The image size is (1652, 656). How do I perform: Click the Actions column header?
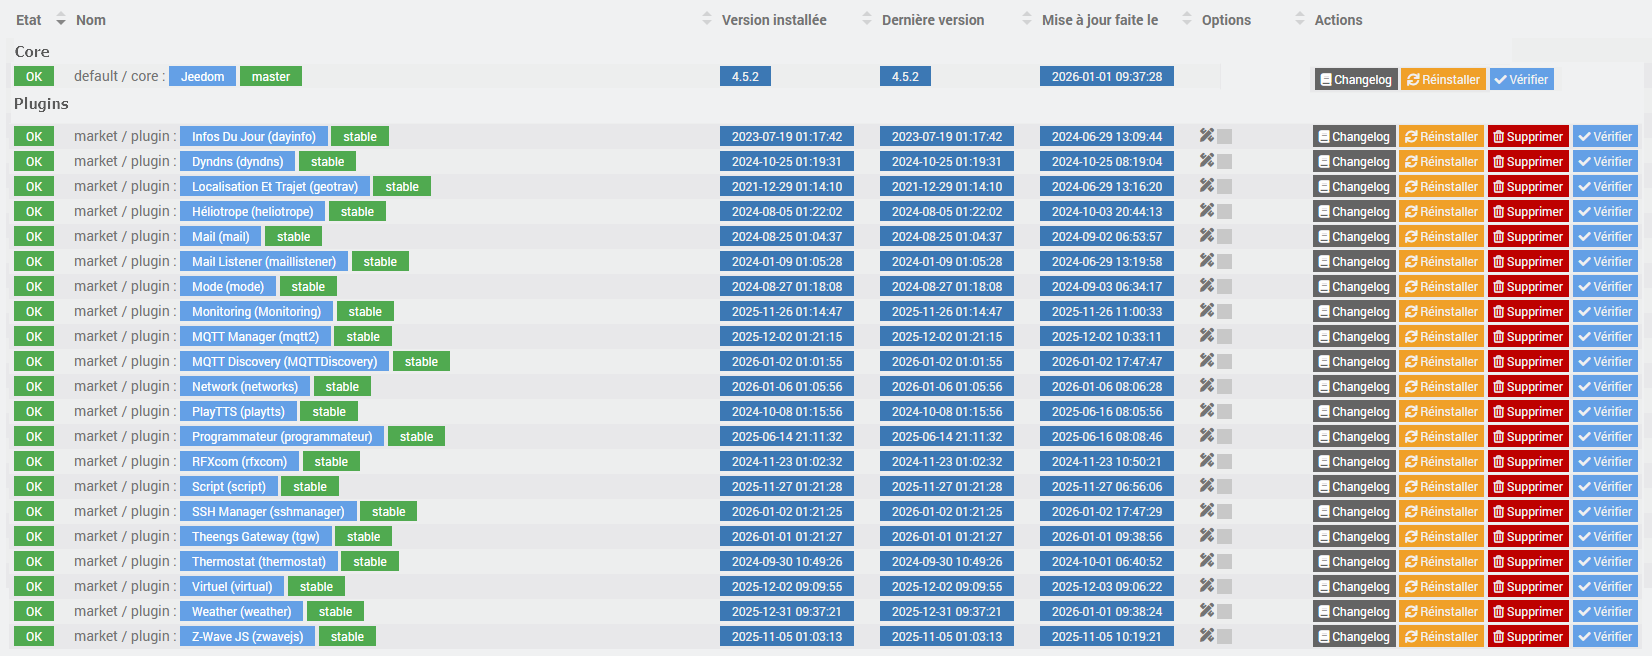tap(1338, 20)
